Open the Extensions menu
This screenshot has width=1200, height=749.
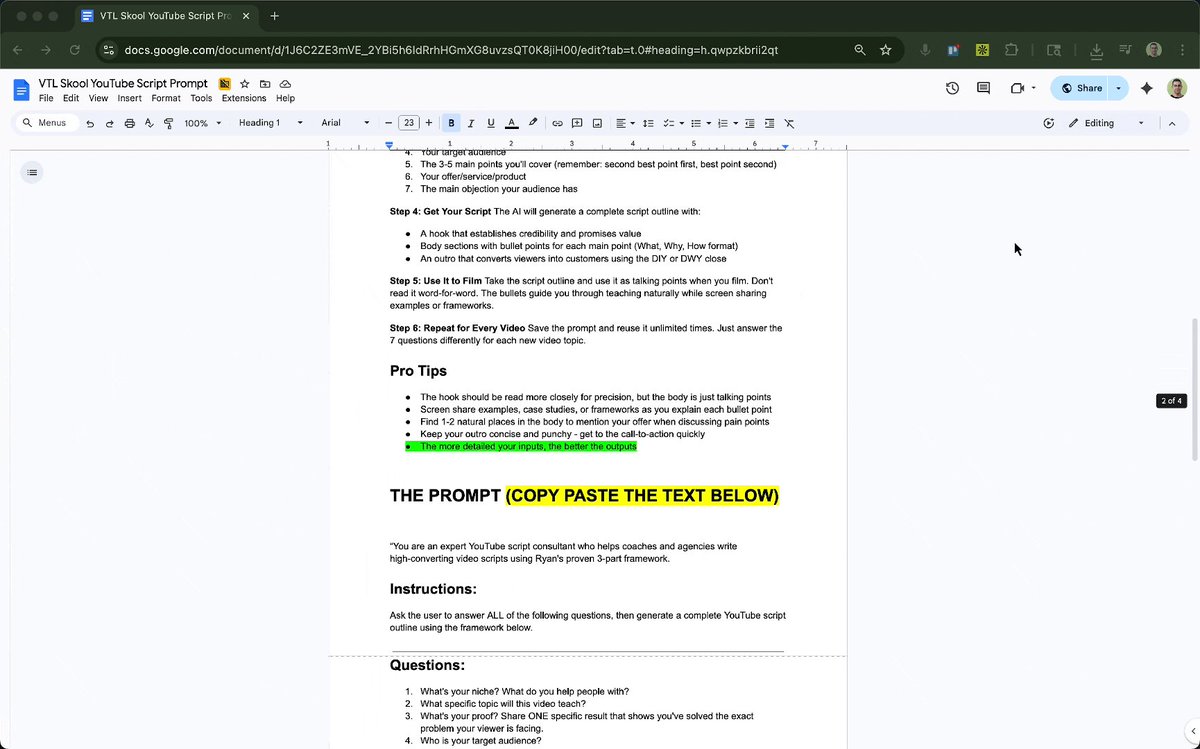coord(244,98)
